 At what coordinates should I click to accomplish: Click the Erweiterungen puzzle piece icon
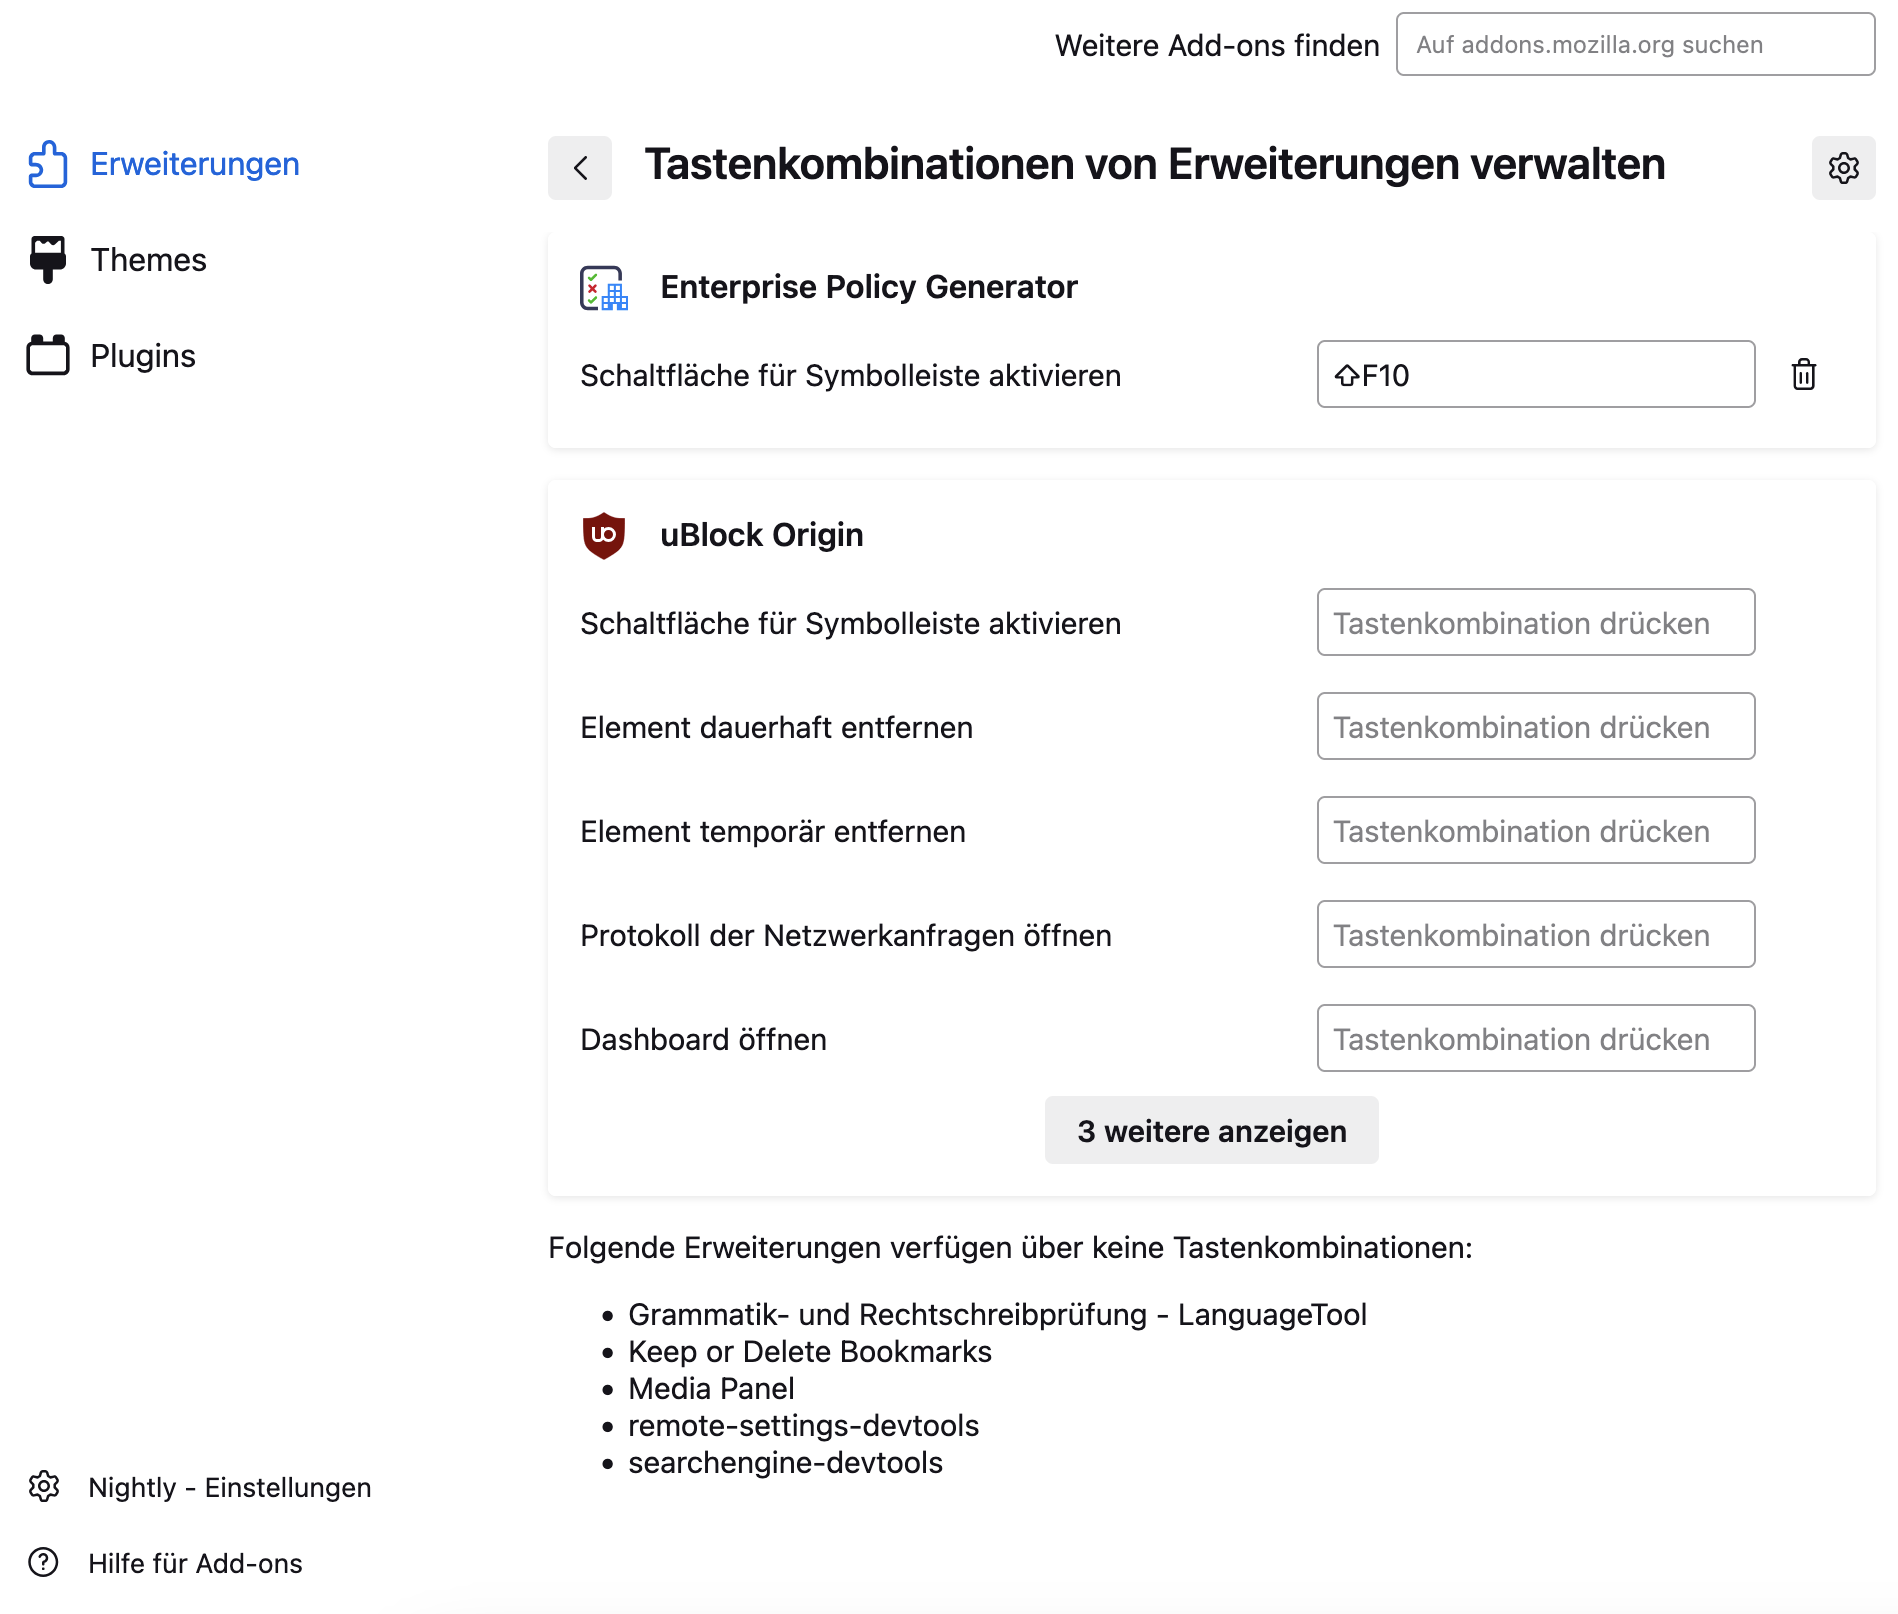pos(48,164)
